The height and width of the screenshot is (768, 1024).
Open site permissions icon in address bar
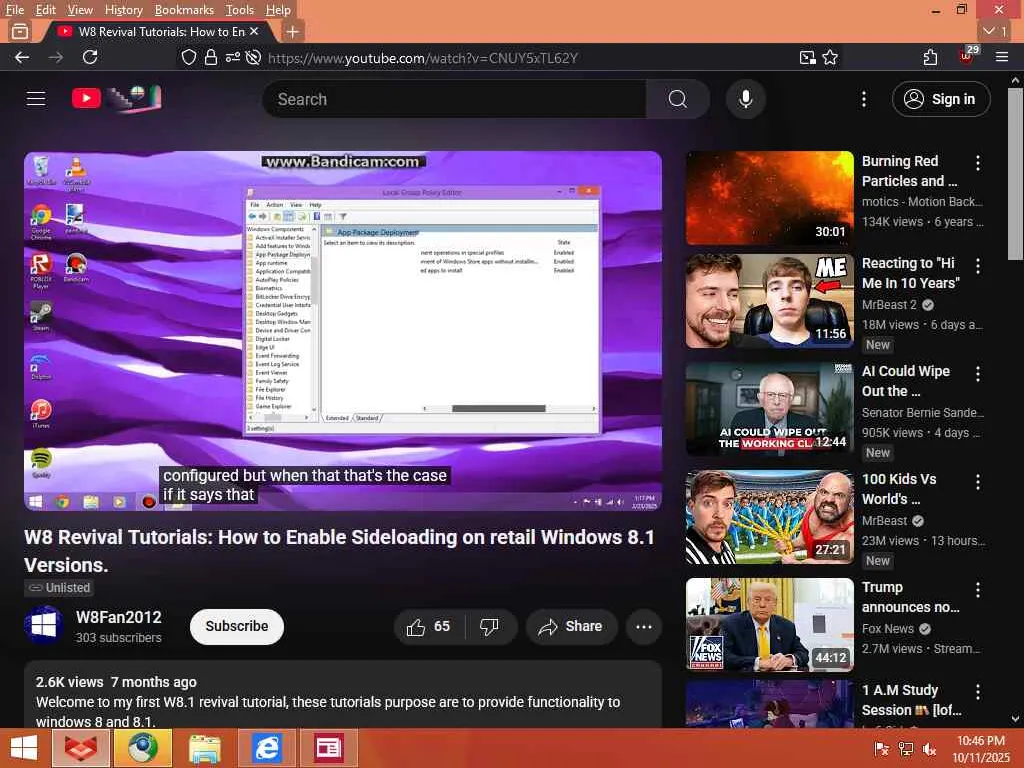(x=232, y=57)
